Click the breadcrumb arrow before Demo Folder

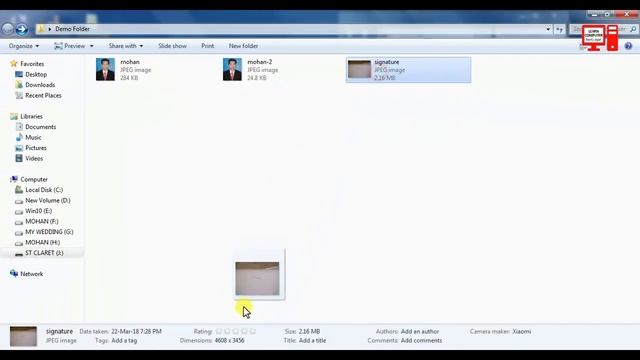pyautogui.click(x=50, y=29)
